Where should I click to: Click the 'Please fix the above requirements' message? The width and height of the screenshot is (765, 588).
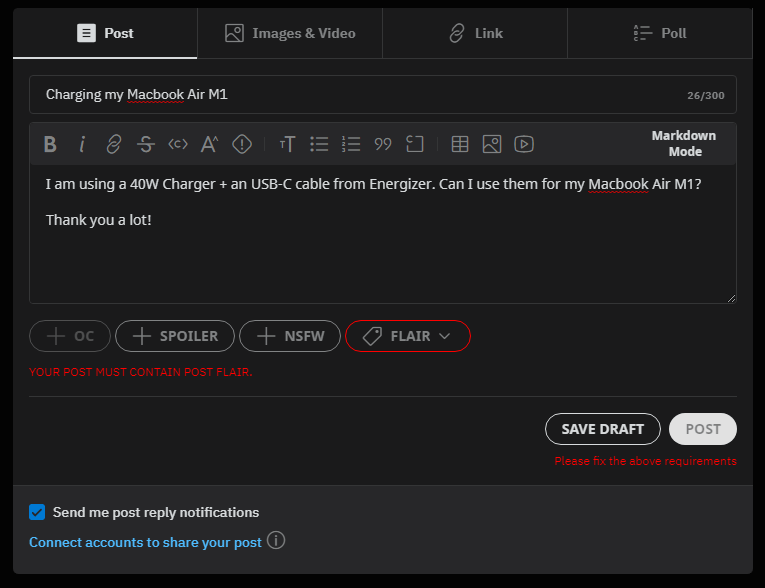click(645, 461)
